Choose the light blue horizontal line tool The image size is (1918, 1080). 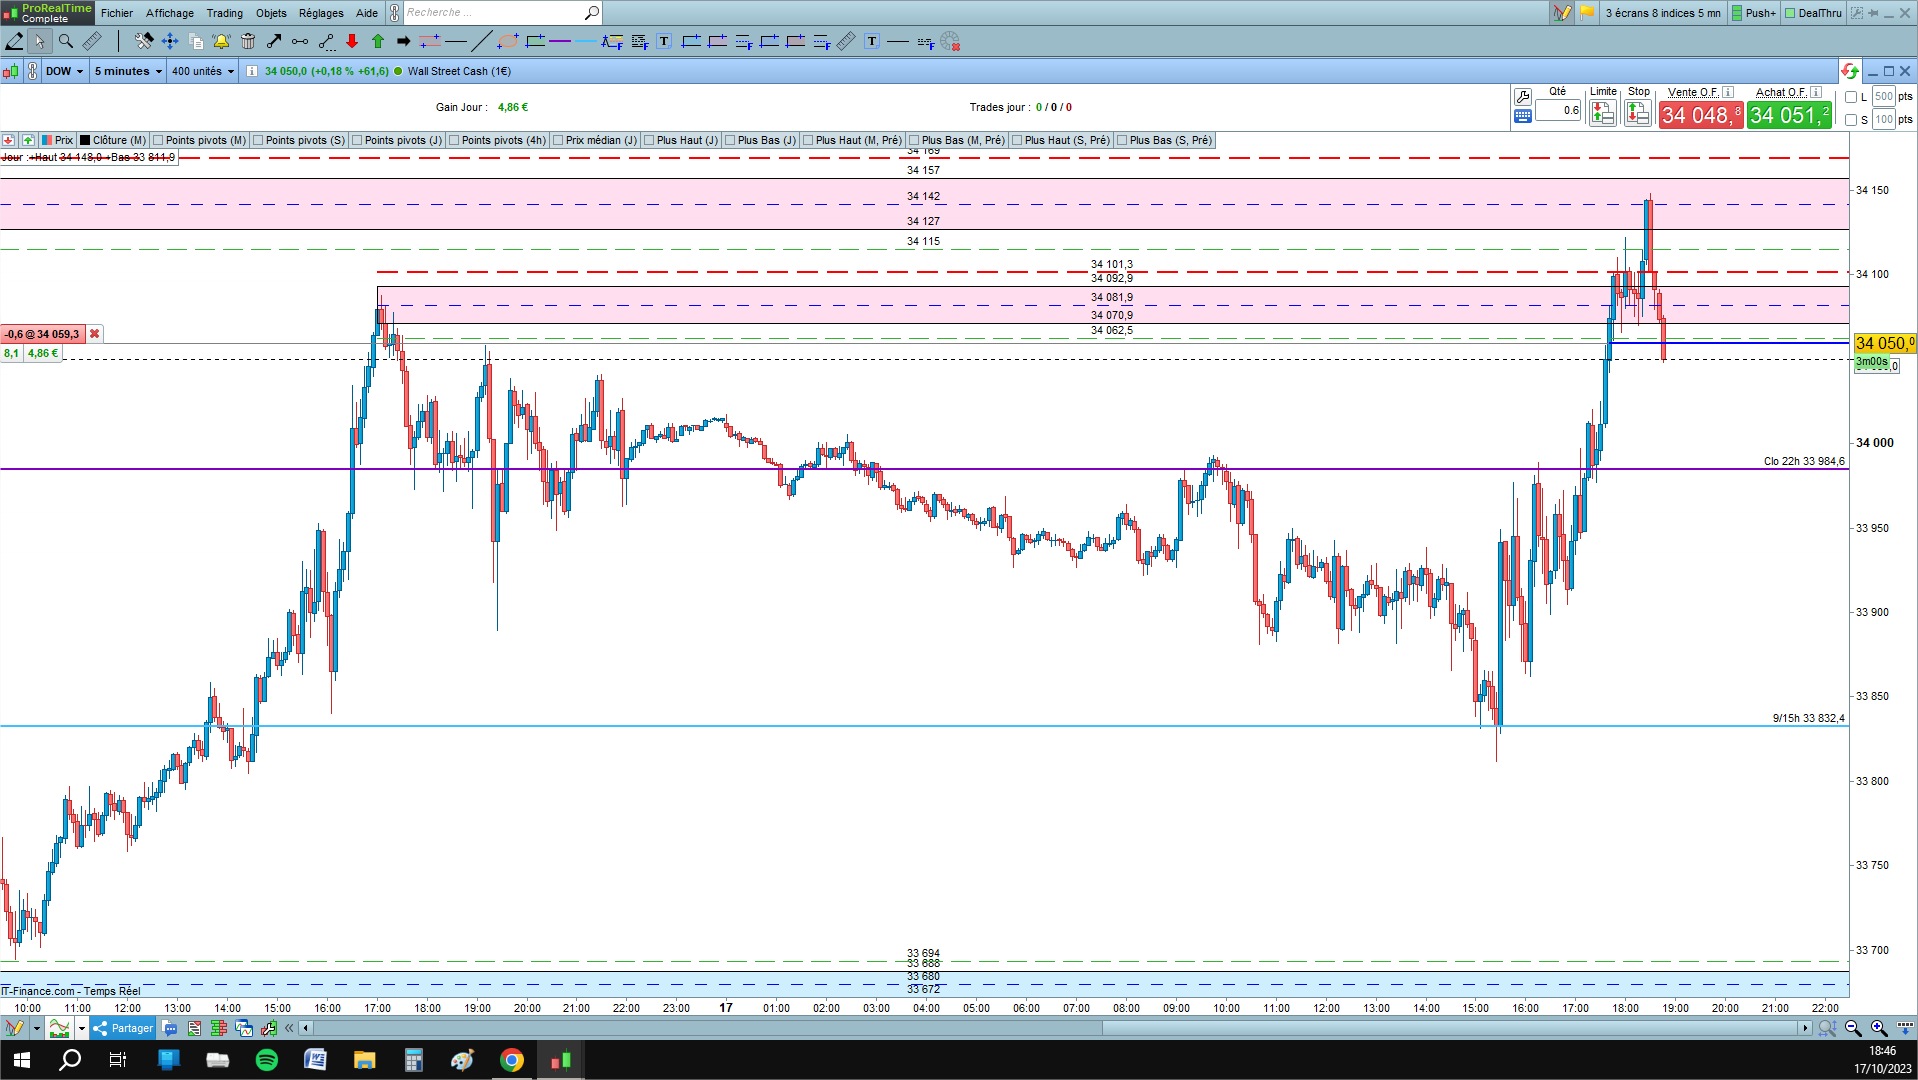(586, 41)
